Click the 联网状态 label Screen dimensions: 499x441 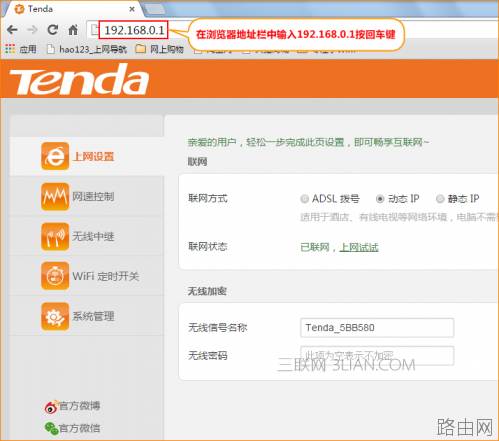pyautogui.click(x=208, y=247)
